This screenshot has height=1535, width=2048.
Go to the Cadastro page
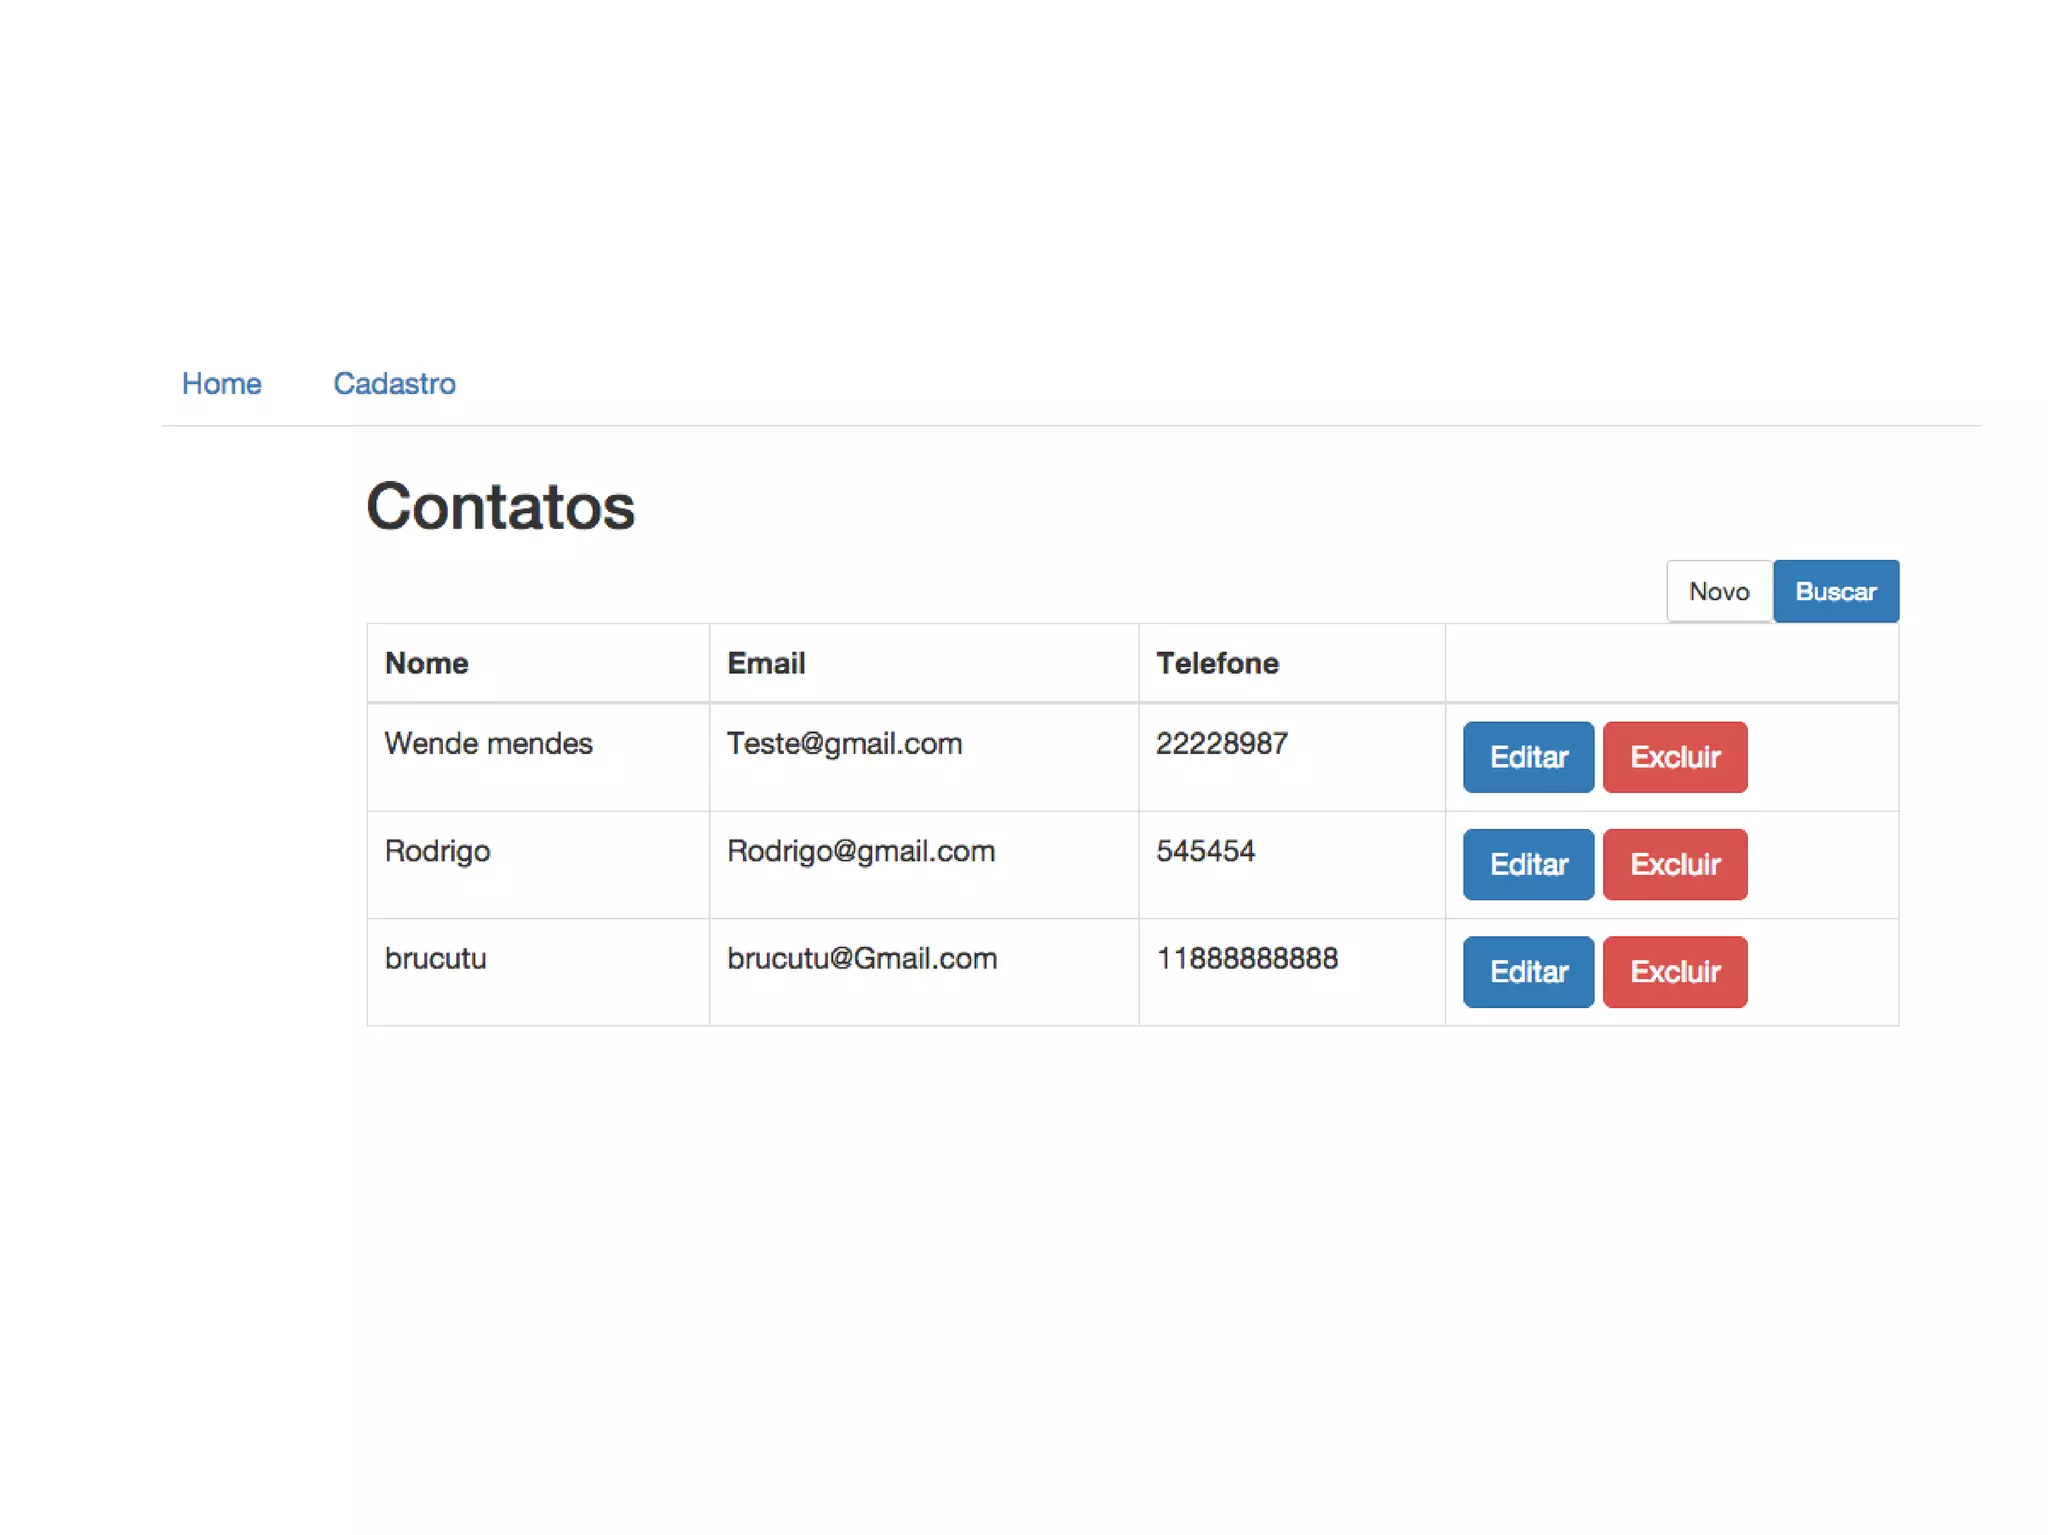pos(394,383)
